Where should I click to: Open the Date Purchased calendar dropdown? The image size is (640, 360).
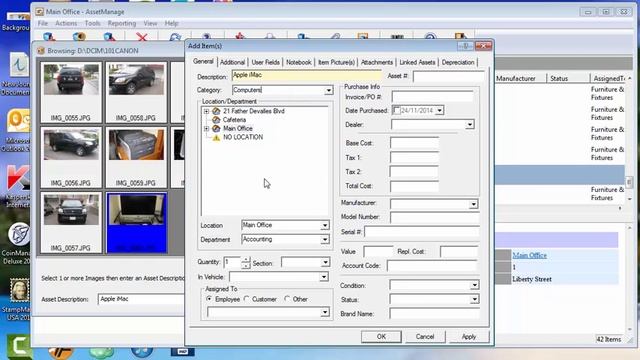(x=439, y=111)
